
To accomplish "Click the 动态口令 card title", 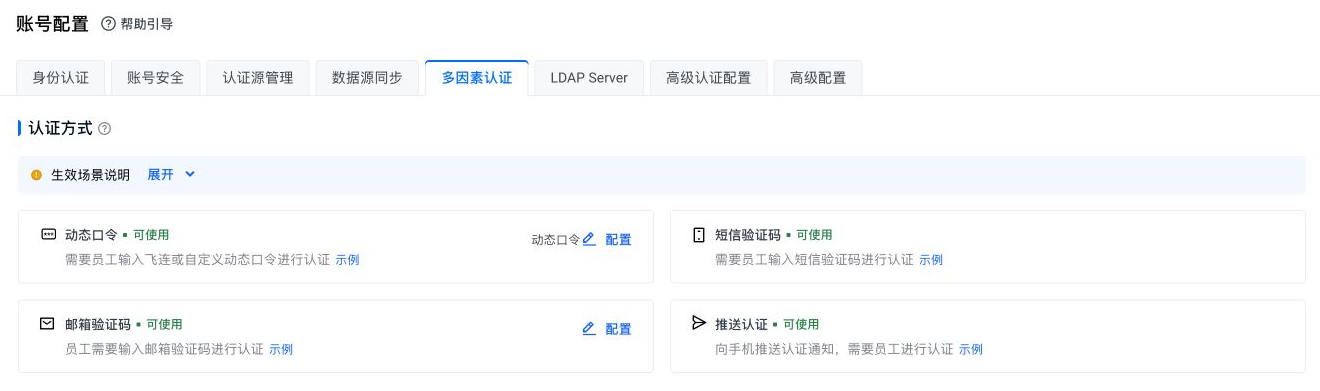I will [x=91, y=235].
